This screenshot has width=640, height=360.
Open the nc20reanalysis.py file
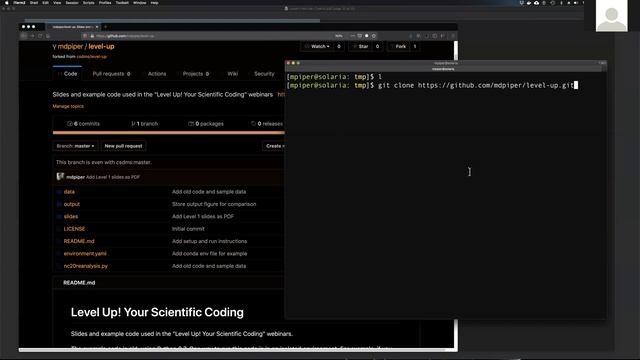point(86,266)
